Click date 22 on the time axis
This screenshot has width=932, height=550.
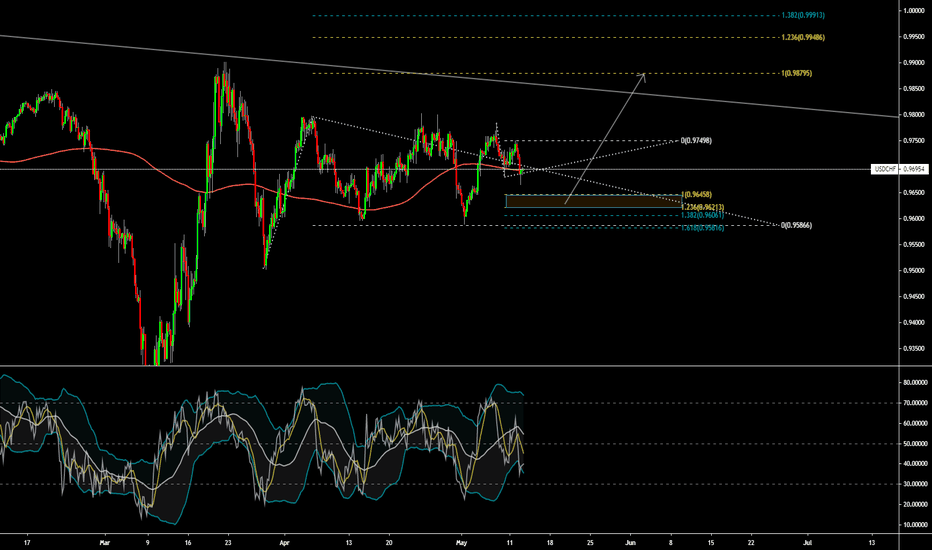pyautogui.click(x=751, y=542)
